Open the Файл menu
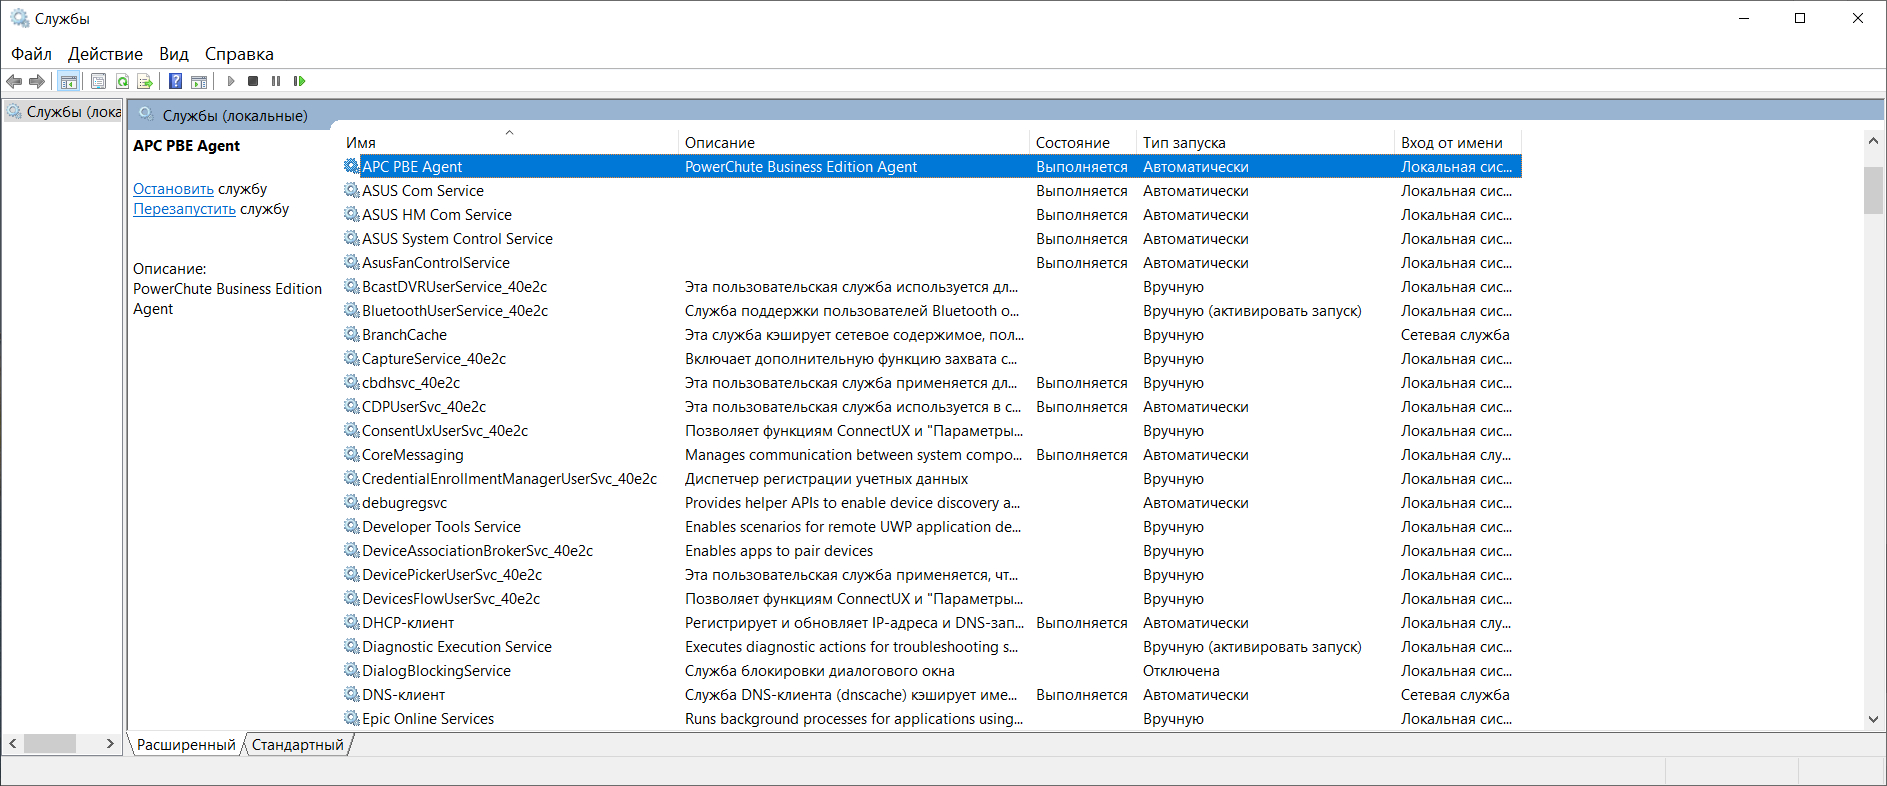The height and width of the screenshot is (786, 1887). tap(31, 54)
